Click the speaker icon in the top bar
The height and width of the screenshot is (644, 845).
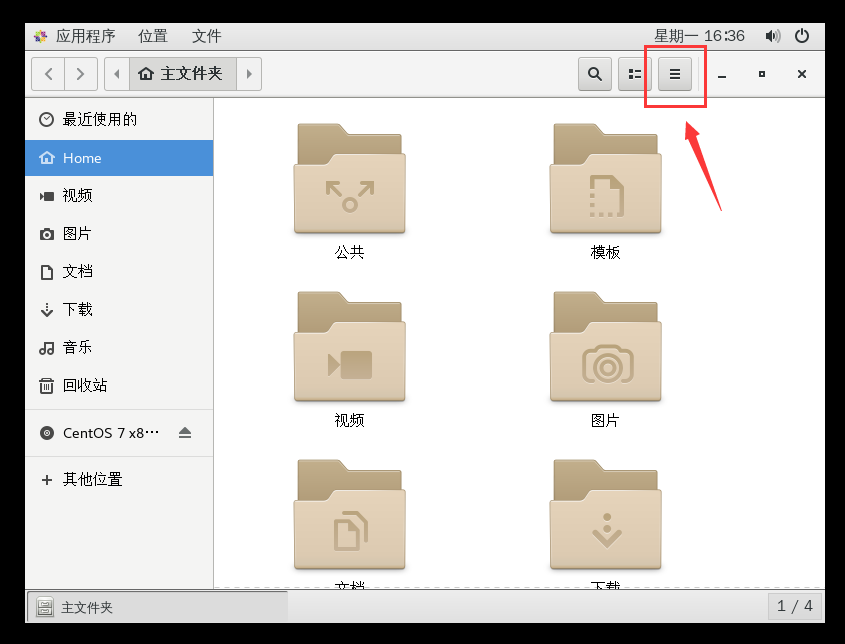tap(772, 35)
